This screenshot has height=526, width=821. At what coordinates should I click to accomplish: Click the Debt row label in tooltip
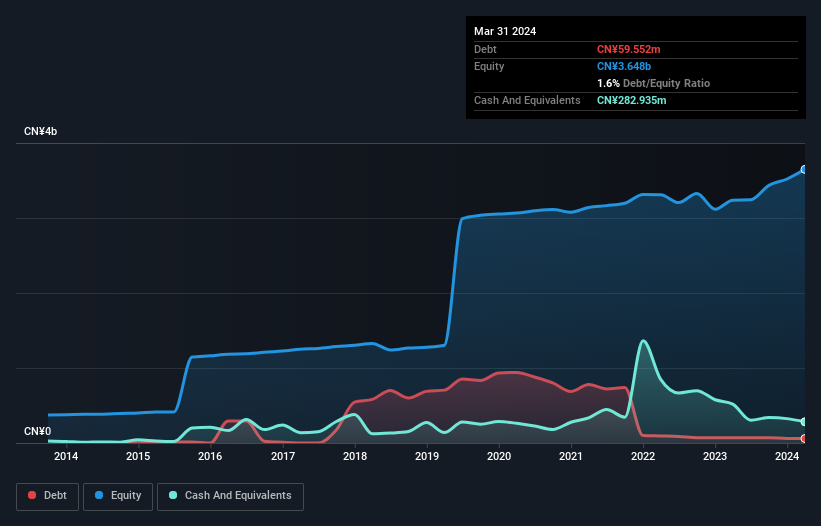[x=485, y=49]
